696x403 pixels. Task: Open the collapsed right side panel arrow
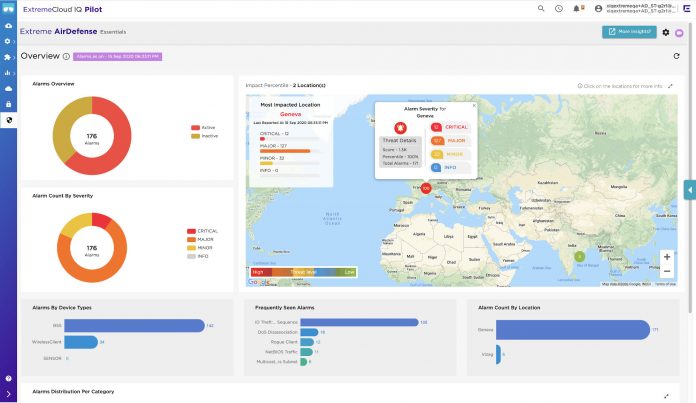pyautogui.click(x=689, y=189)
